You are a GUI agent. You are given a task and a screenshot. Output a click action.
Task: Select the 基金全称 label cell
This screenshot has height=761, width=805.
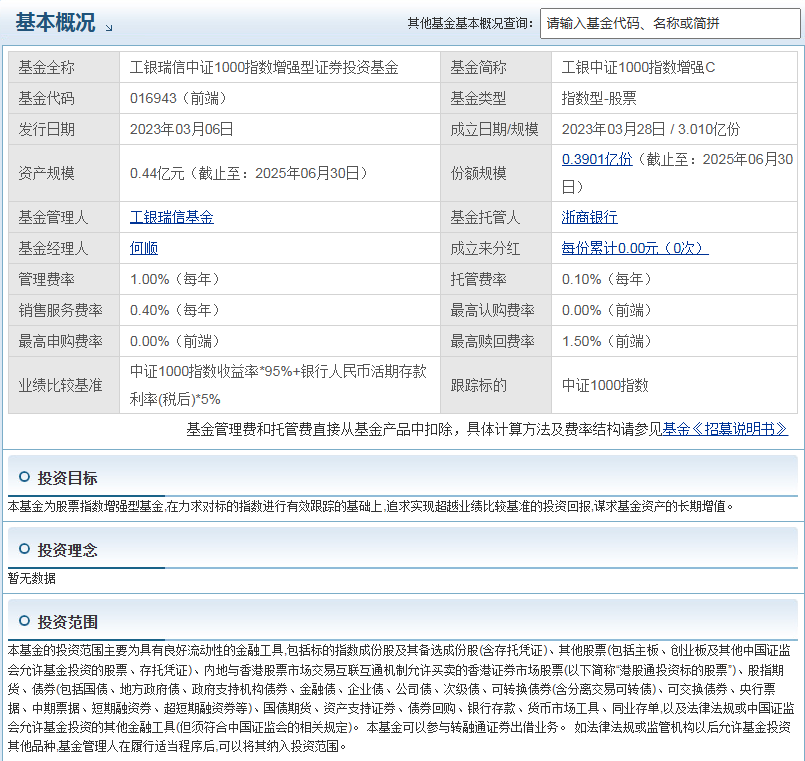[x=64, y=67]
